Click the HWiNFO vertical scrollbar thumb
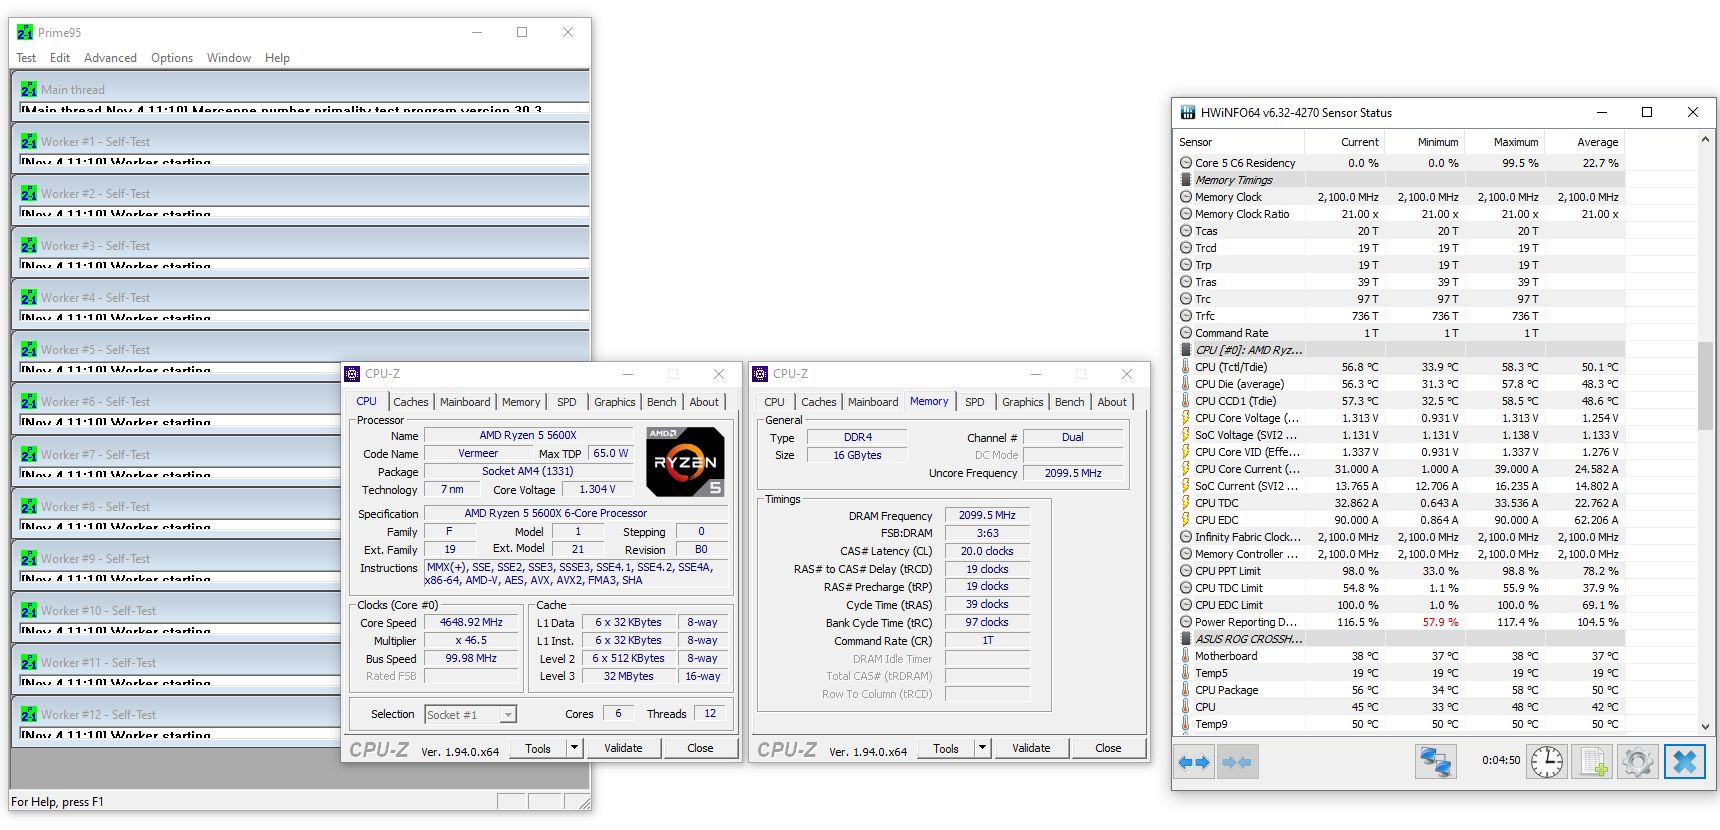The image size is (1720, 830). [x=1706, y=385]
